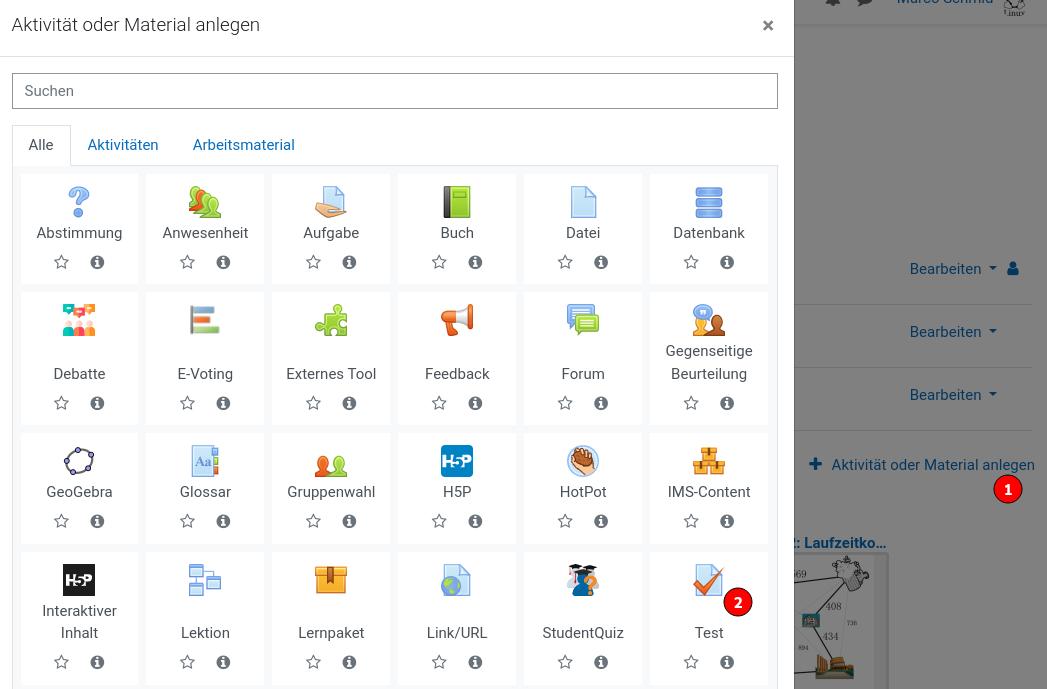
Task: Pick the Feedback megaphone icon
Action: [x=457, y=320]
